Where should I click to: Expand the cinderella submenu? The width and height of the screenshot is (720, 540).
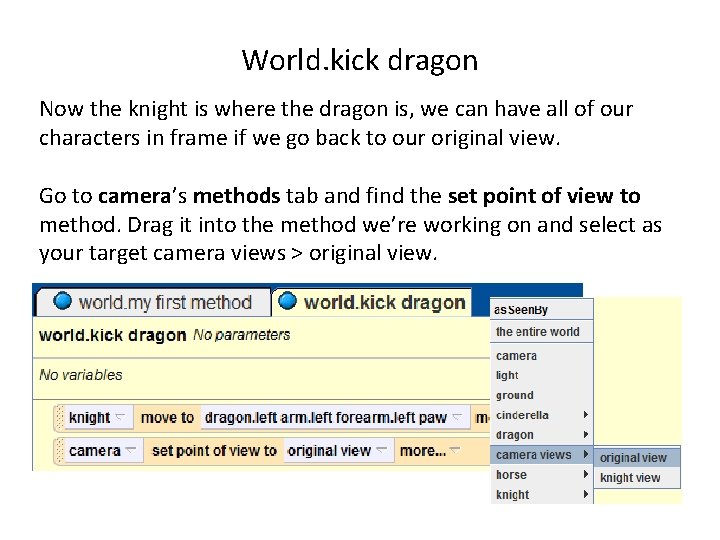(x=542, y=415)
